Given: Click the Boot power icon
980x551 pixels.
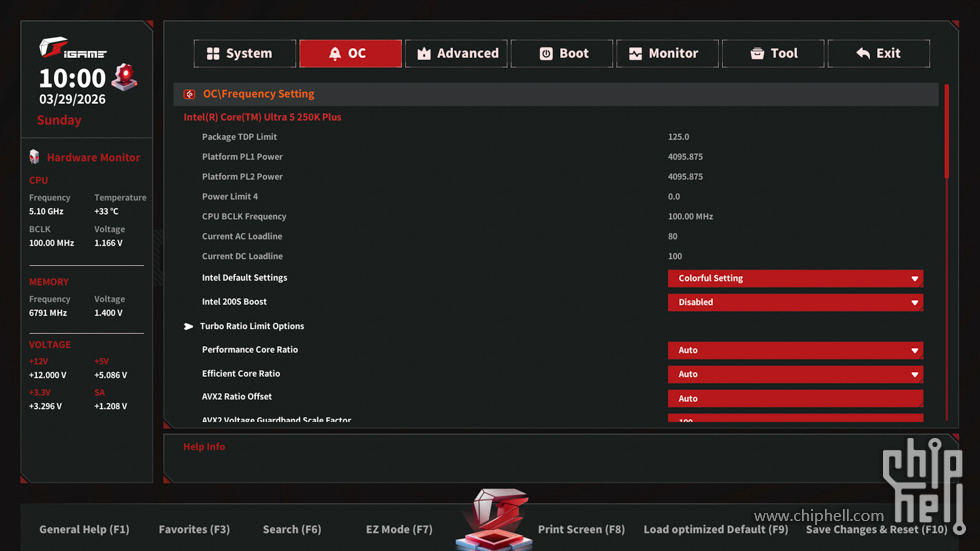Looking at the screenshot, I should 546,54.
